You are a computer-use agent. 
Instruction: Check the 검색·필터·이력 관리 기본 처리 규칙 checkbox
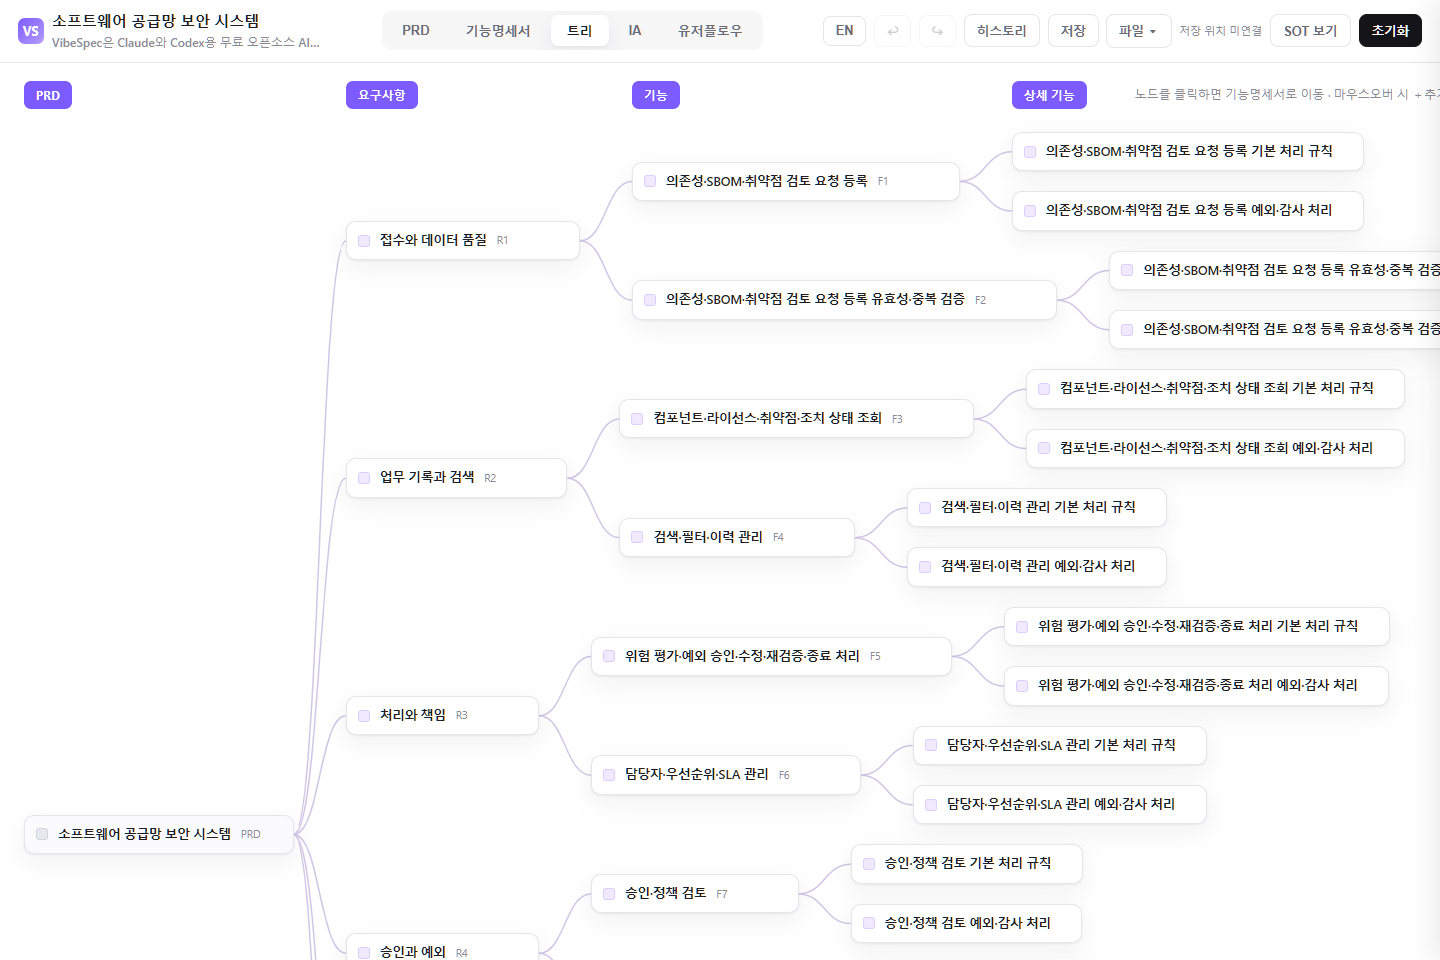pyautogui.click(x=925, y=508)
